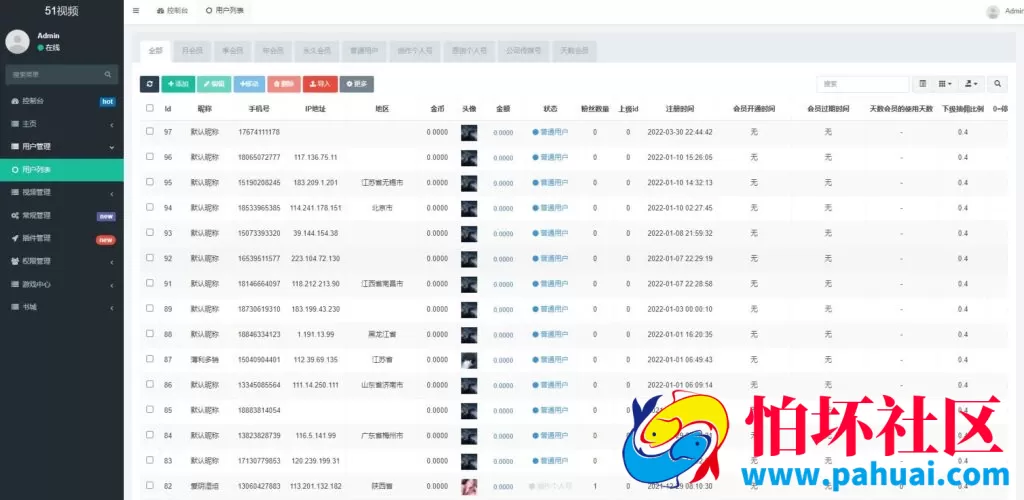Check the box for user Id 91
This screenshot has height=500, width=1024.
click(x=150, y=283)
